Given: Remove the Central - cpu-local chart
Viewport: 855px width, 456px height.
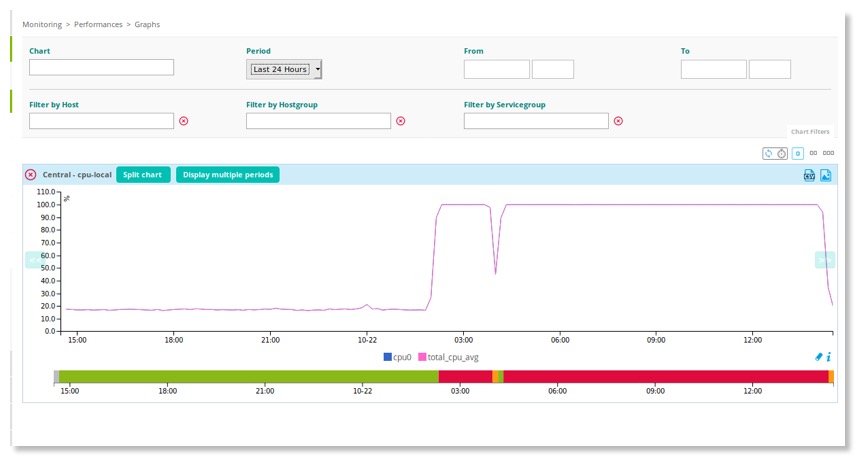Looking at the screenshot, I should pyautogui.click(x=31, y=174).
